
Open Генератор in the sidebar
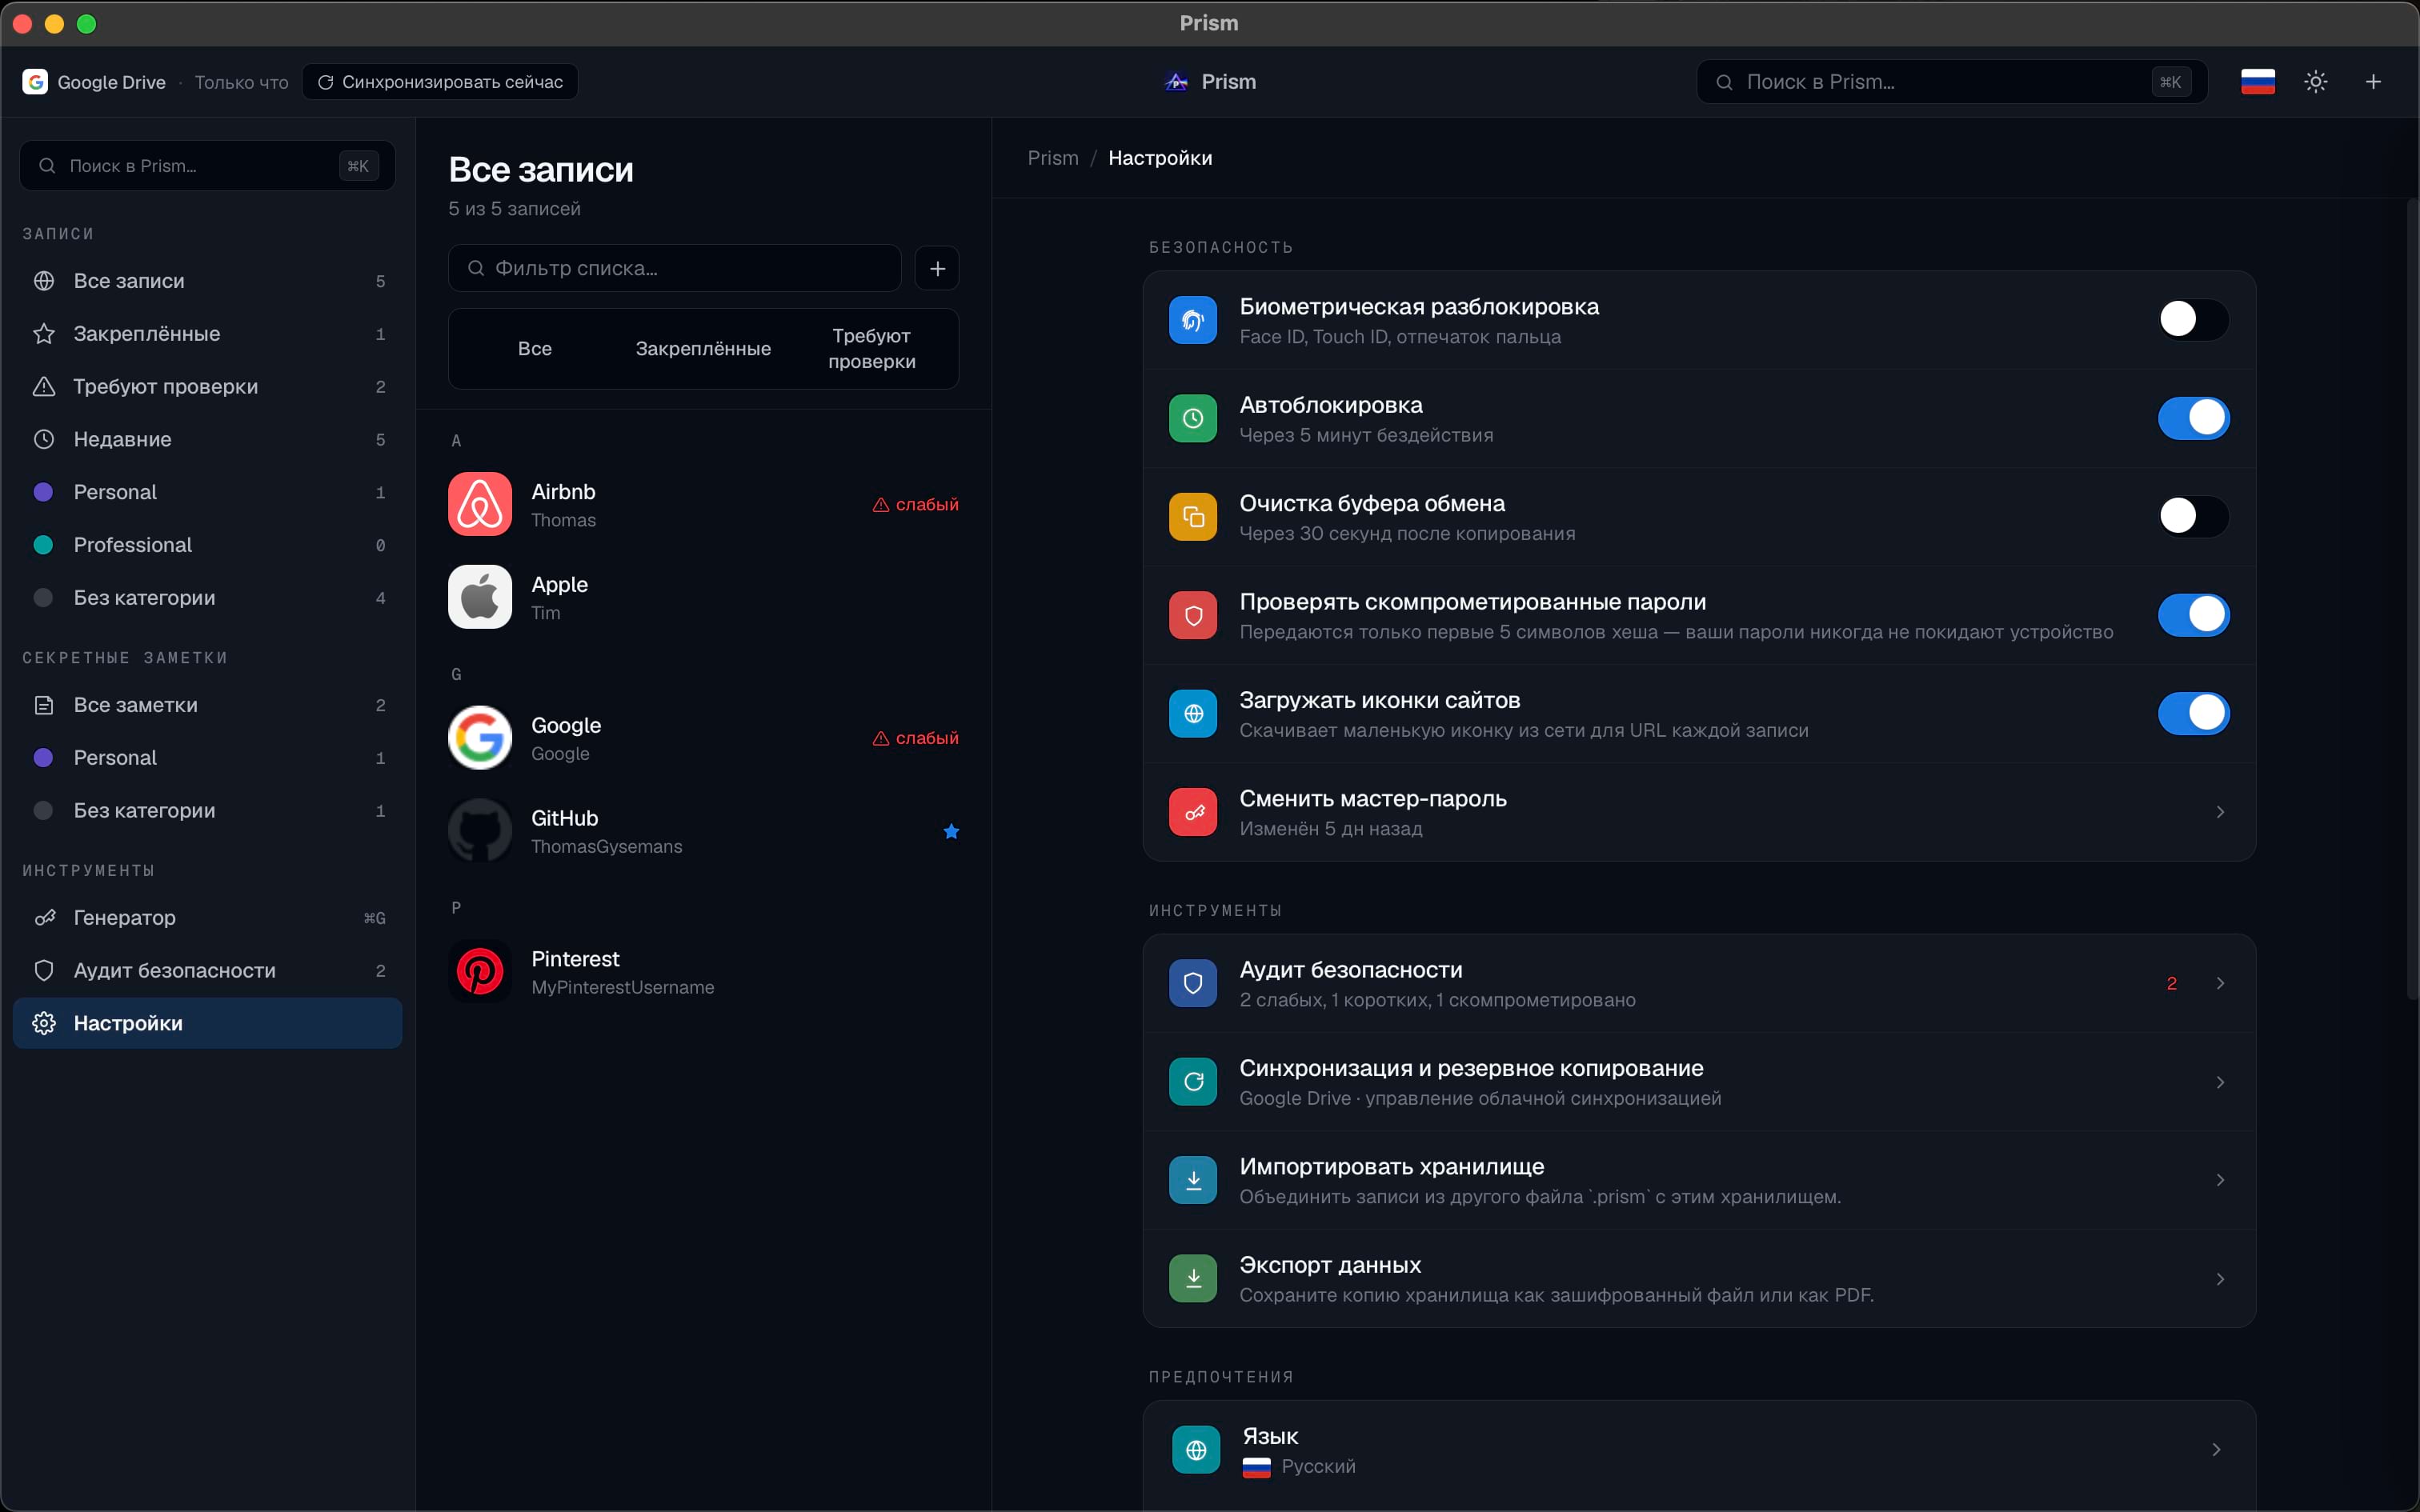pyautogui.click(x=208, y=918)
